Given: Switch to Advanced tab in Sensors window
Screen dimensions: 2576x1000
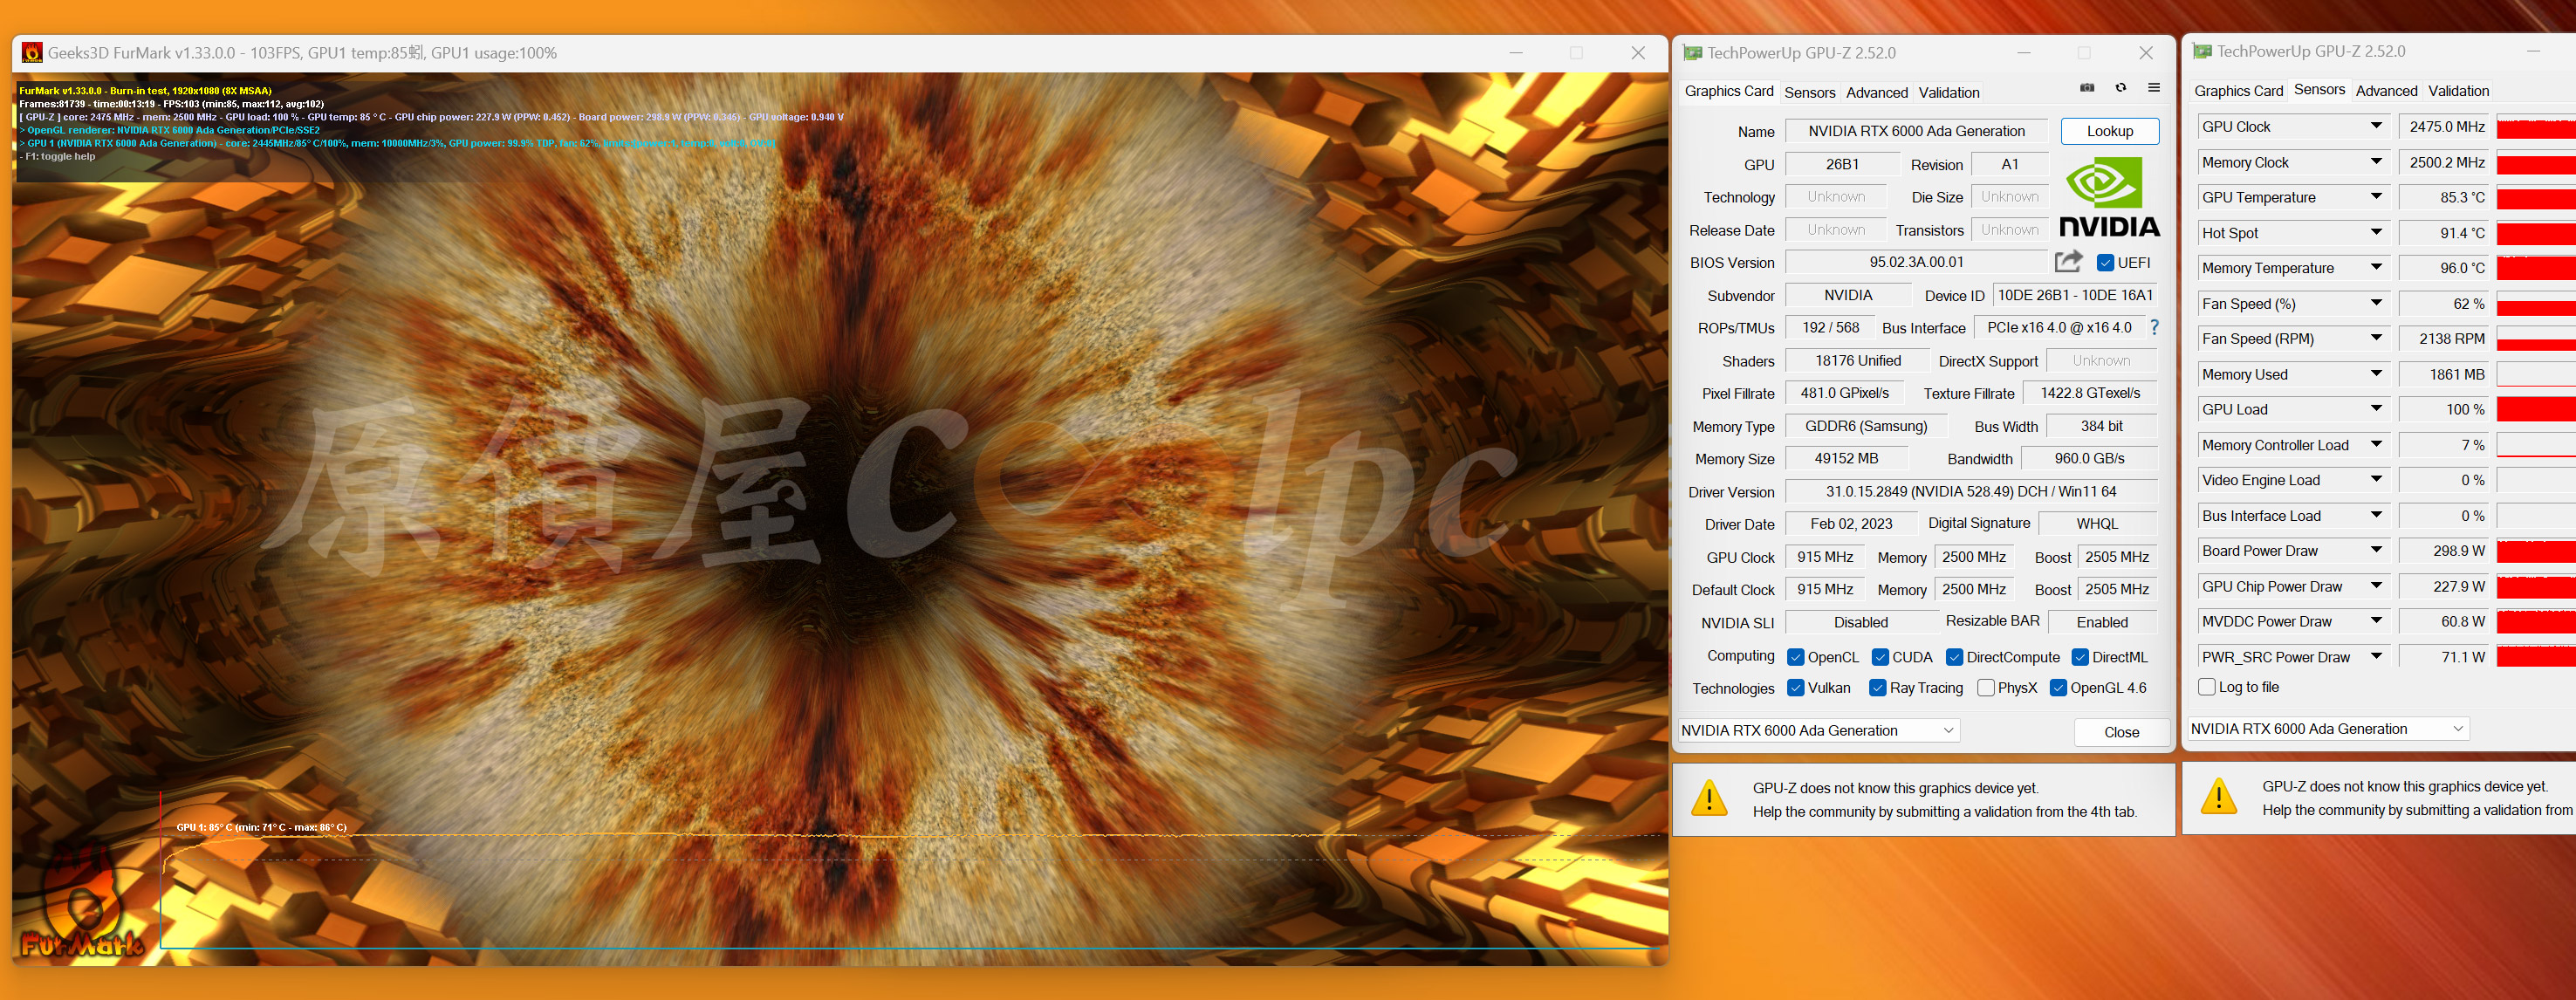Looking at the screenshot, I should 2386,91.
